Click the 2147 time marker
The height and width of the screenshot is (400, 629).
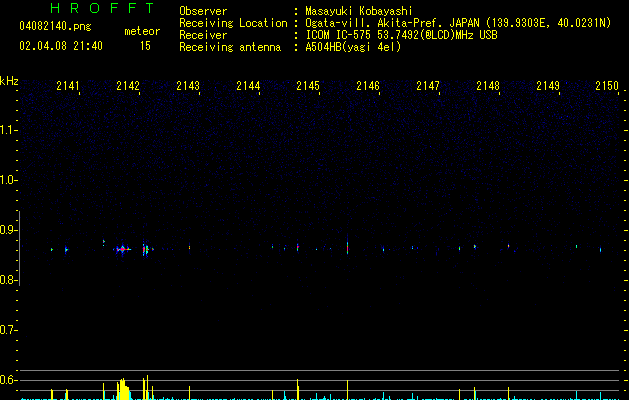(x=428, y=85)
